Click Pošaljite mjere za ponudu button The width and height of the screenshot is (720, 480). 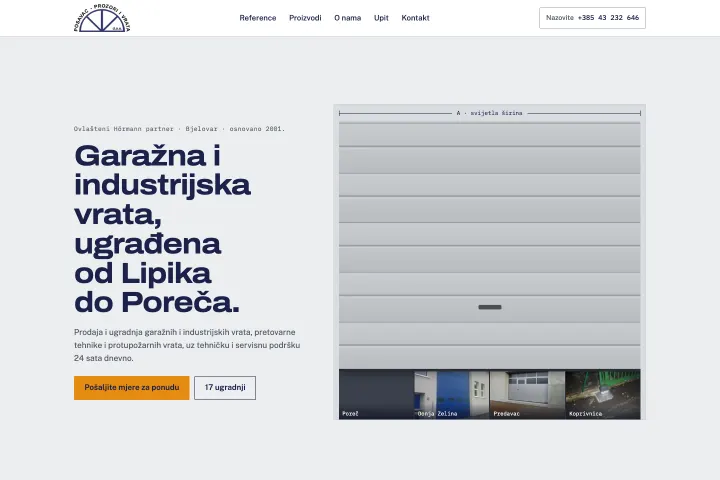pyautogui.click(x=131, y=388)
